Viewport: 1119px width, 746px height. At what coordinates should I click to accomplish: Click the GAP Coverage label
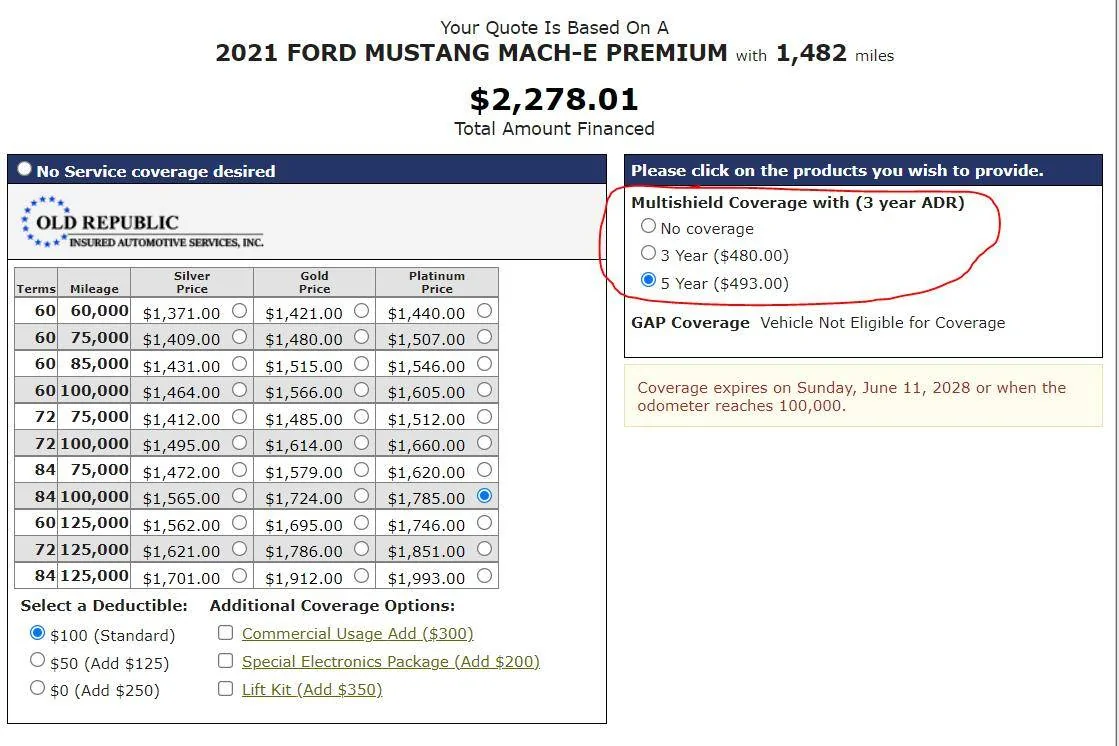(x=690, y=323)
